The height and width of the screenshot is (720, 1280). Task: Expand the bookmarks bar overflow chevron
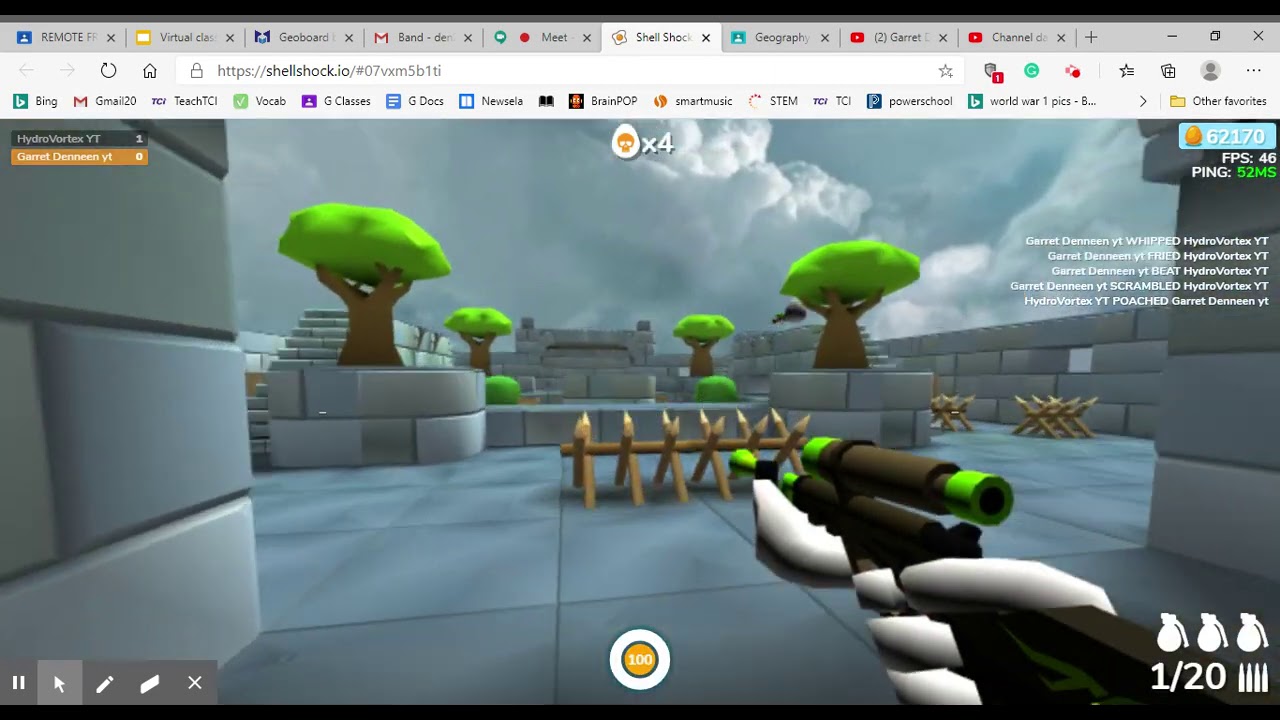pos(1143,101)
